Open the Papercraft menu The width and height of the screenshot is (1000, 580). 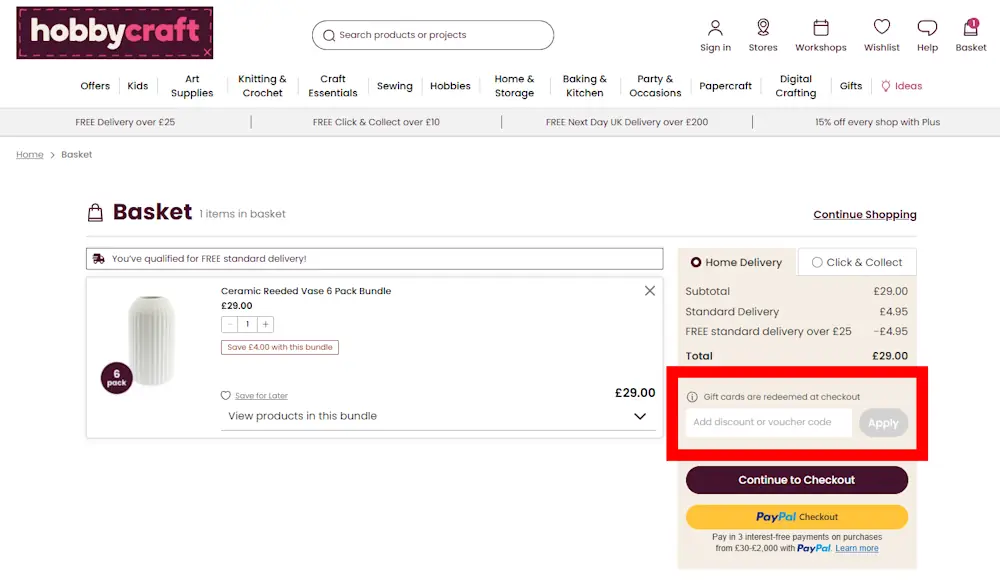coord(725,86)
